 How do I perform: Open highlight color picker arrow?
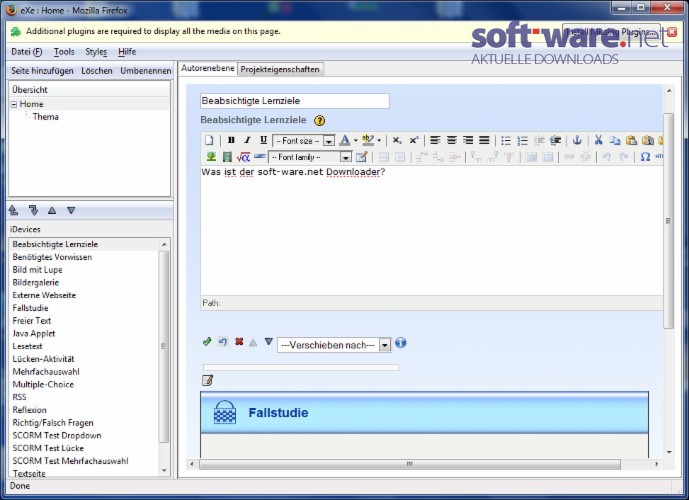tap(379, 141)
